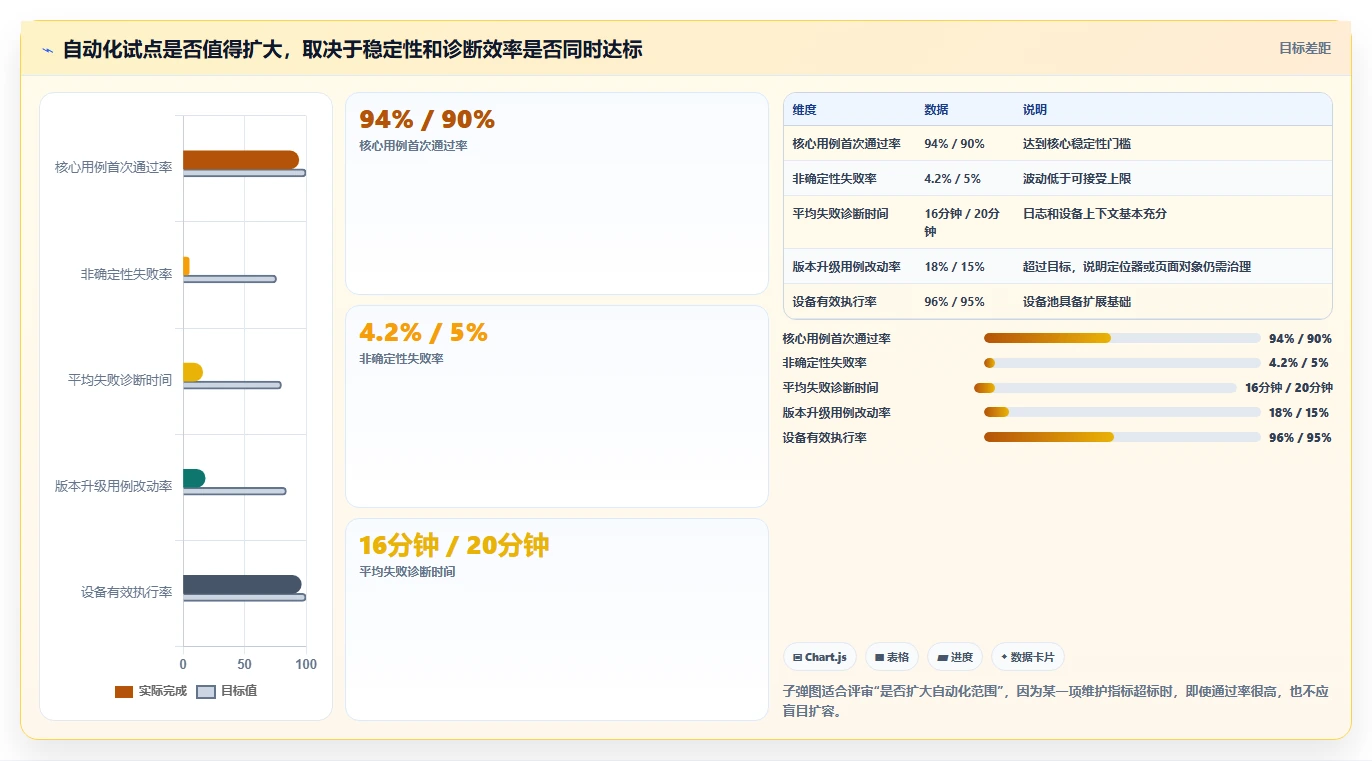Click the 版本升级用例改动率 chart axis label
This screenshot has width=1372, height=761.
[x=113, y=486]
